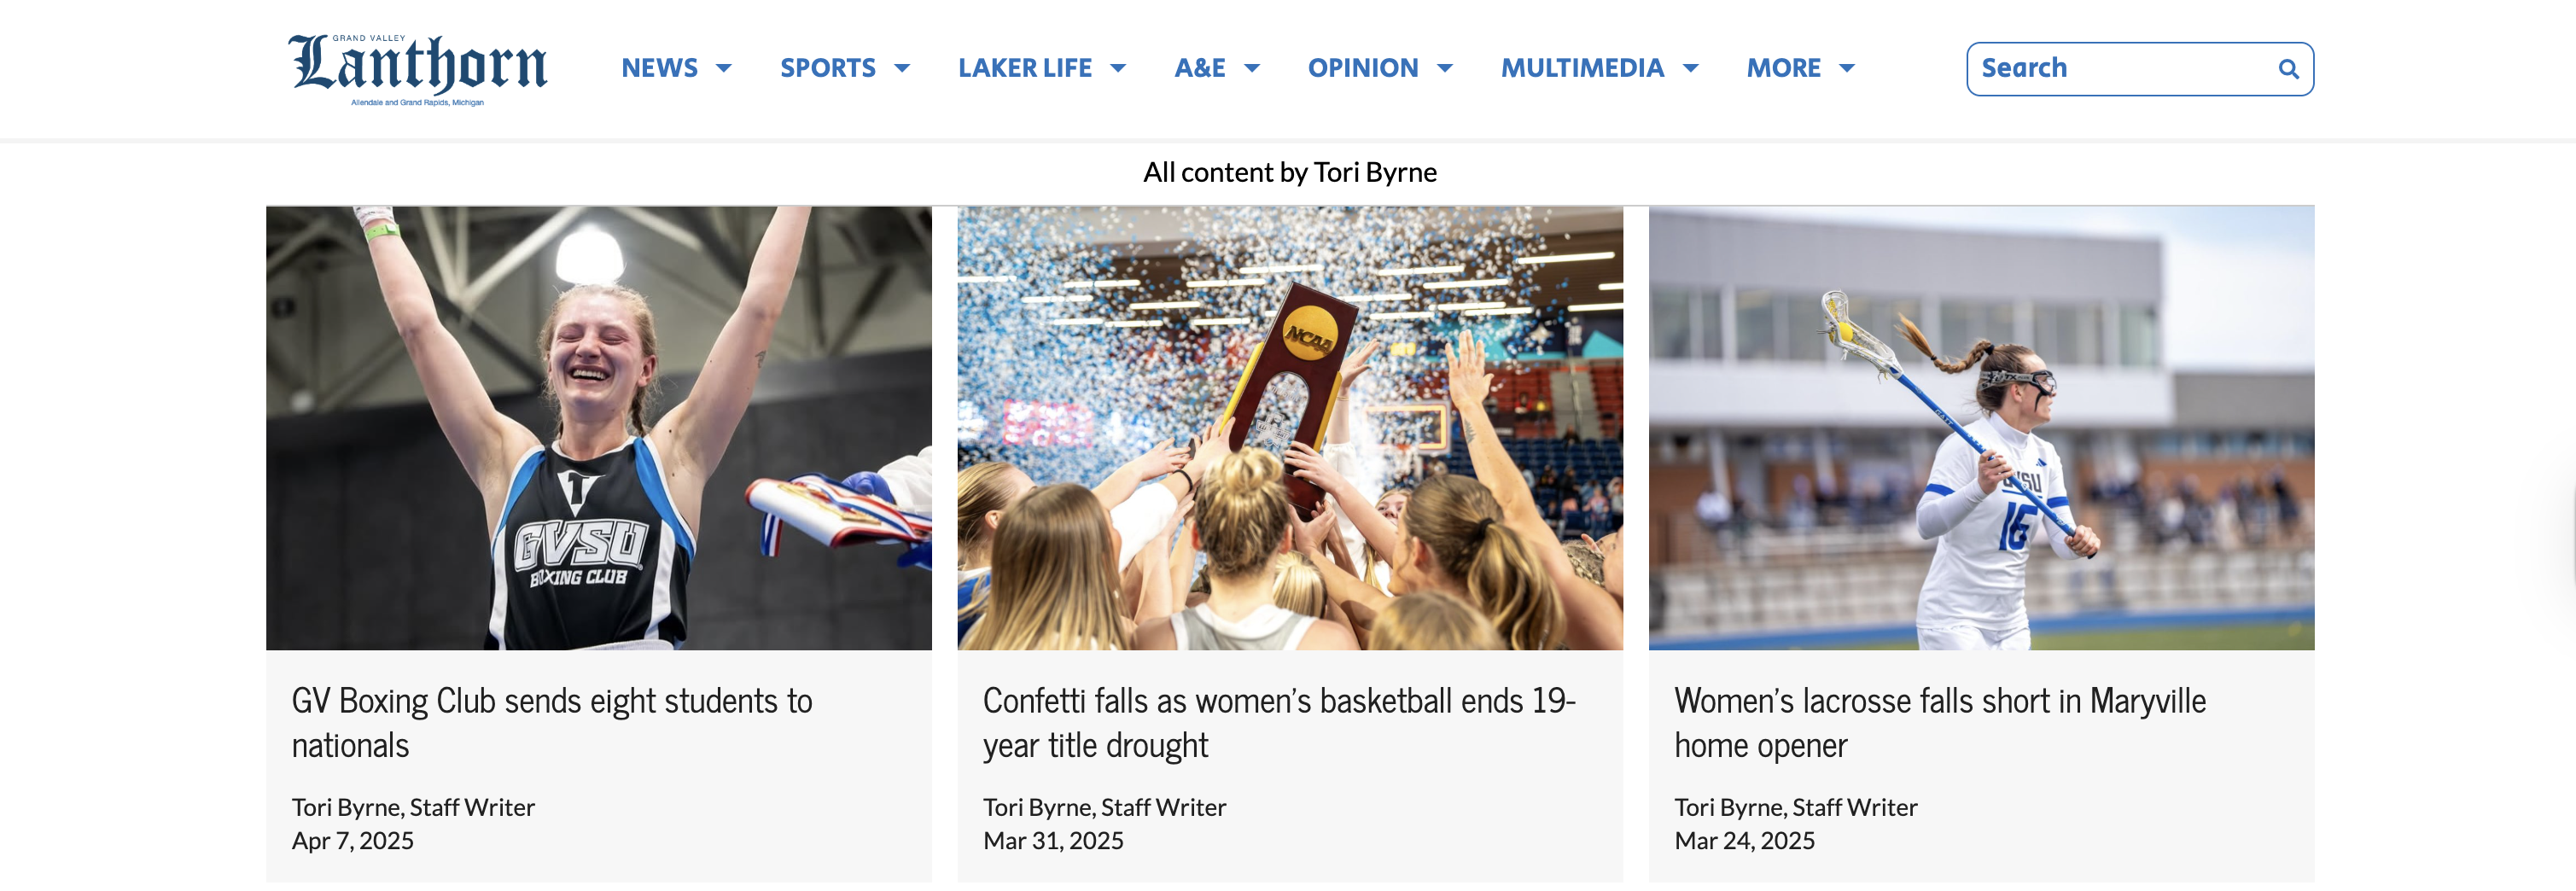Open the Opinion dropdown arrow

(x=1444, y=68)
